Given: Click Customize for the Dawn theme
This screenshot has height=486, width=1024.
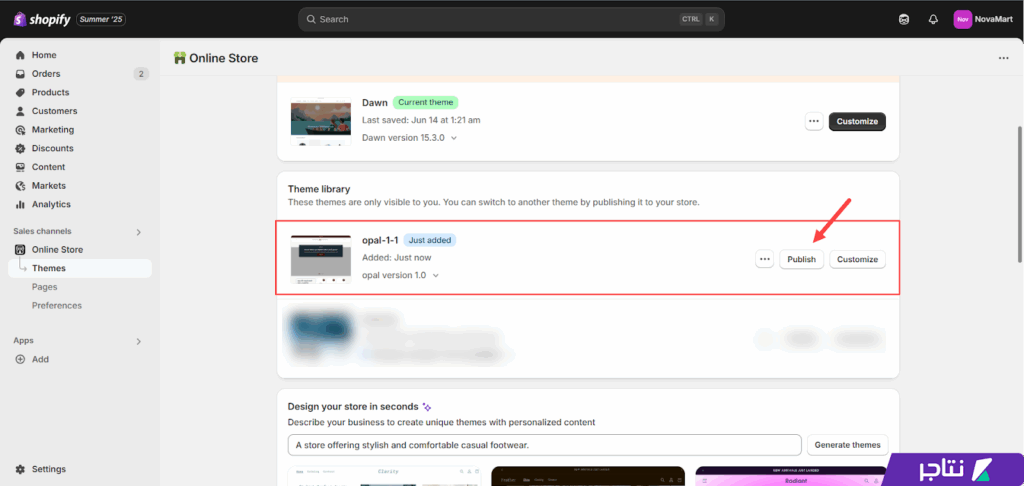Looking at the screenshot, I should coord(857,121).
